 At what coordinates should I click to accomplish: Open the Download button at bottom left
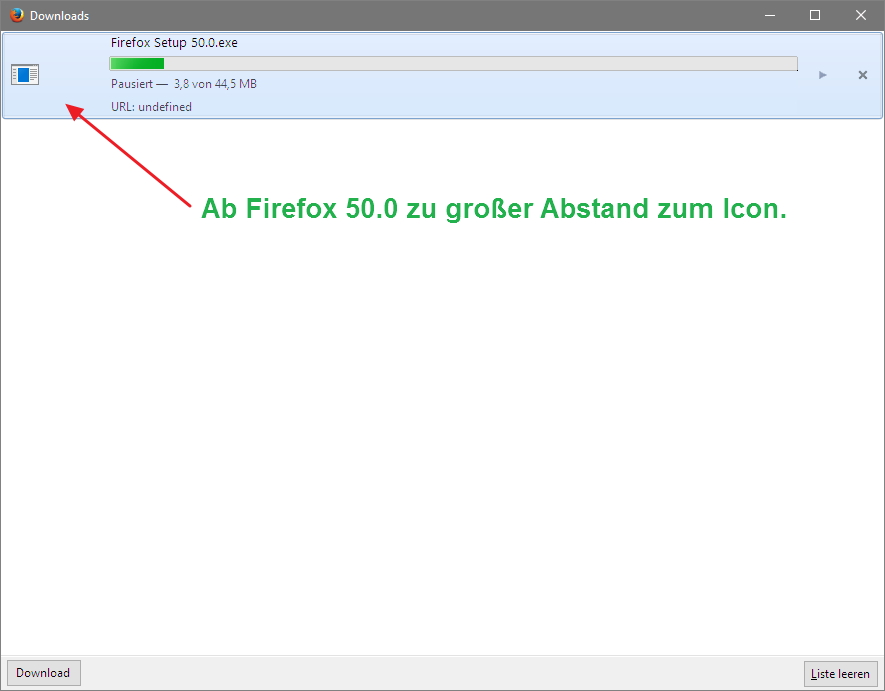click(x=43, y=673)
